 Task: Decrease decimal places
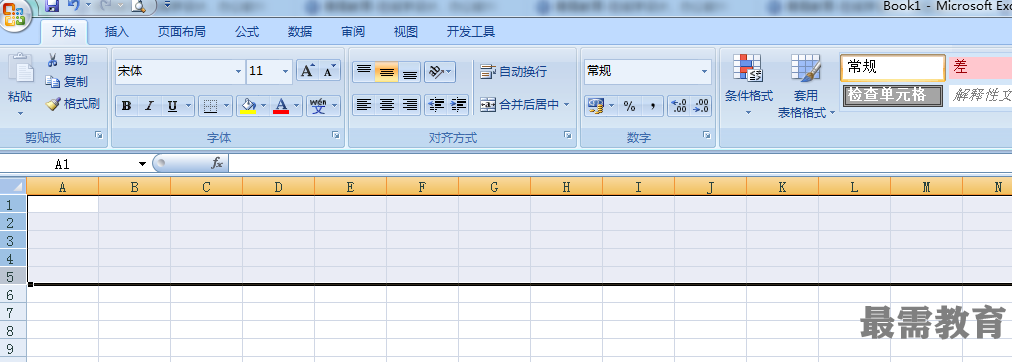click(x=701, y=106)
